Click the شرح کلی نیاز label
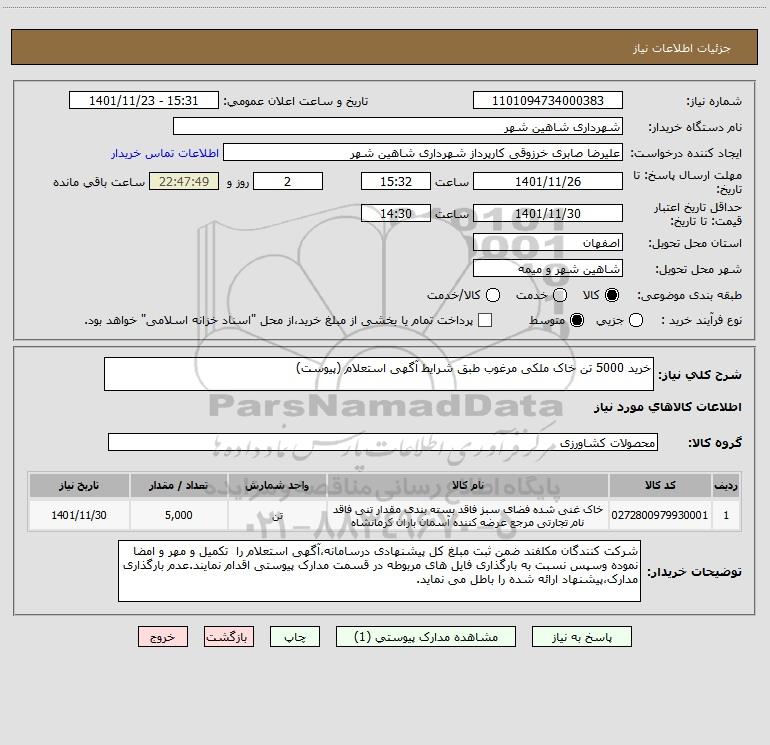Viewport: 770px width, 745px height. 700,375
